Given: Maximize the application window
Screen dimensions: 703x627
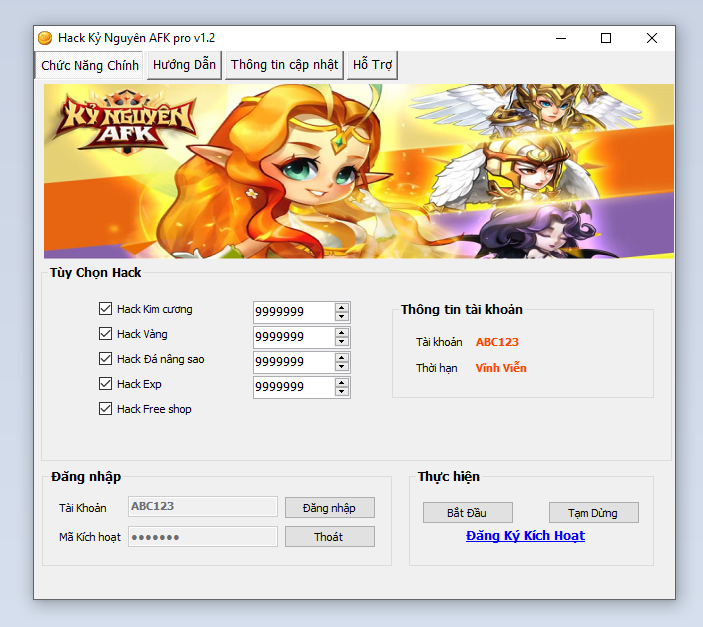Looking at the screenshot, I should point(606,38).
